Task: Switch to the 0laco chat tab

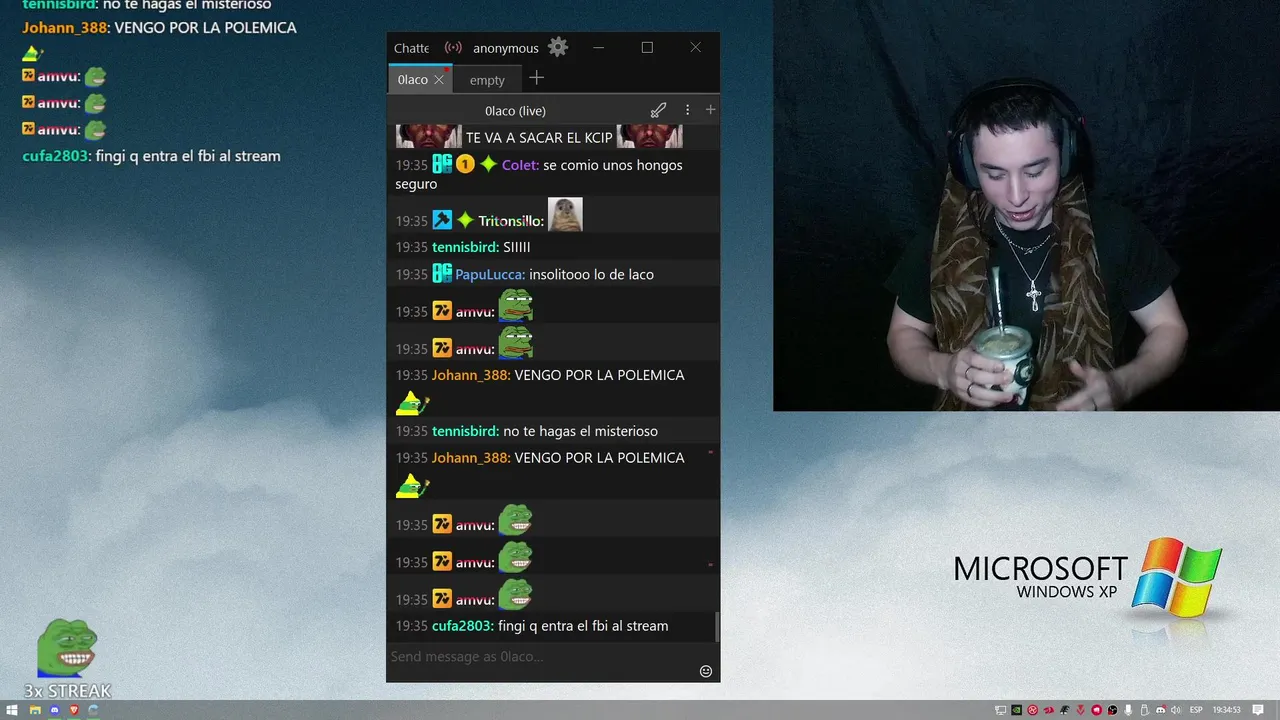Action: click(x=412, y=80)
